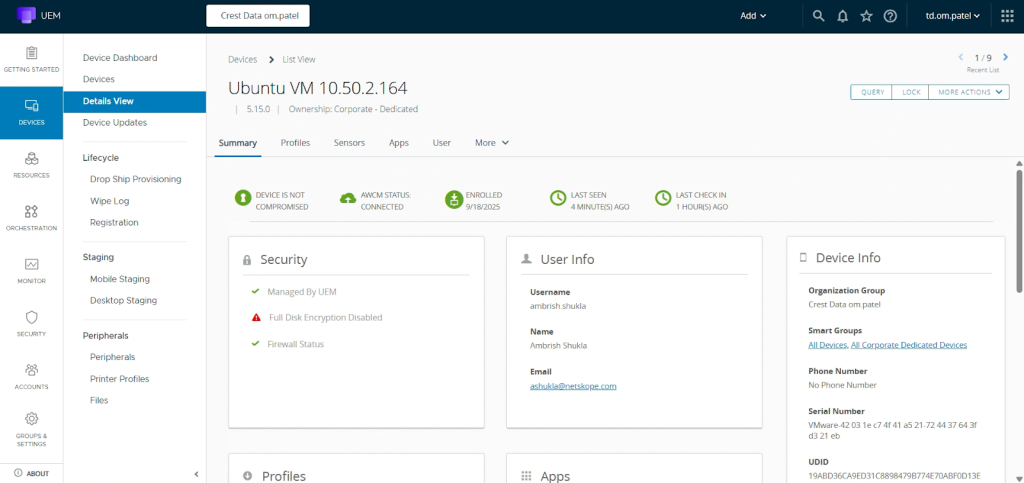Screen dimensions: 1024x483
Task: Open the Files page
Action: click(x=99, y=400)
